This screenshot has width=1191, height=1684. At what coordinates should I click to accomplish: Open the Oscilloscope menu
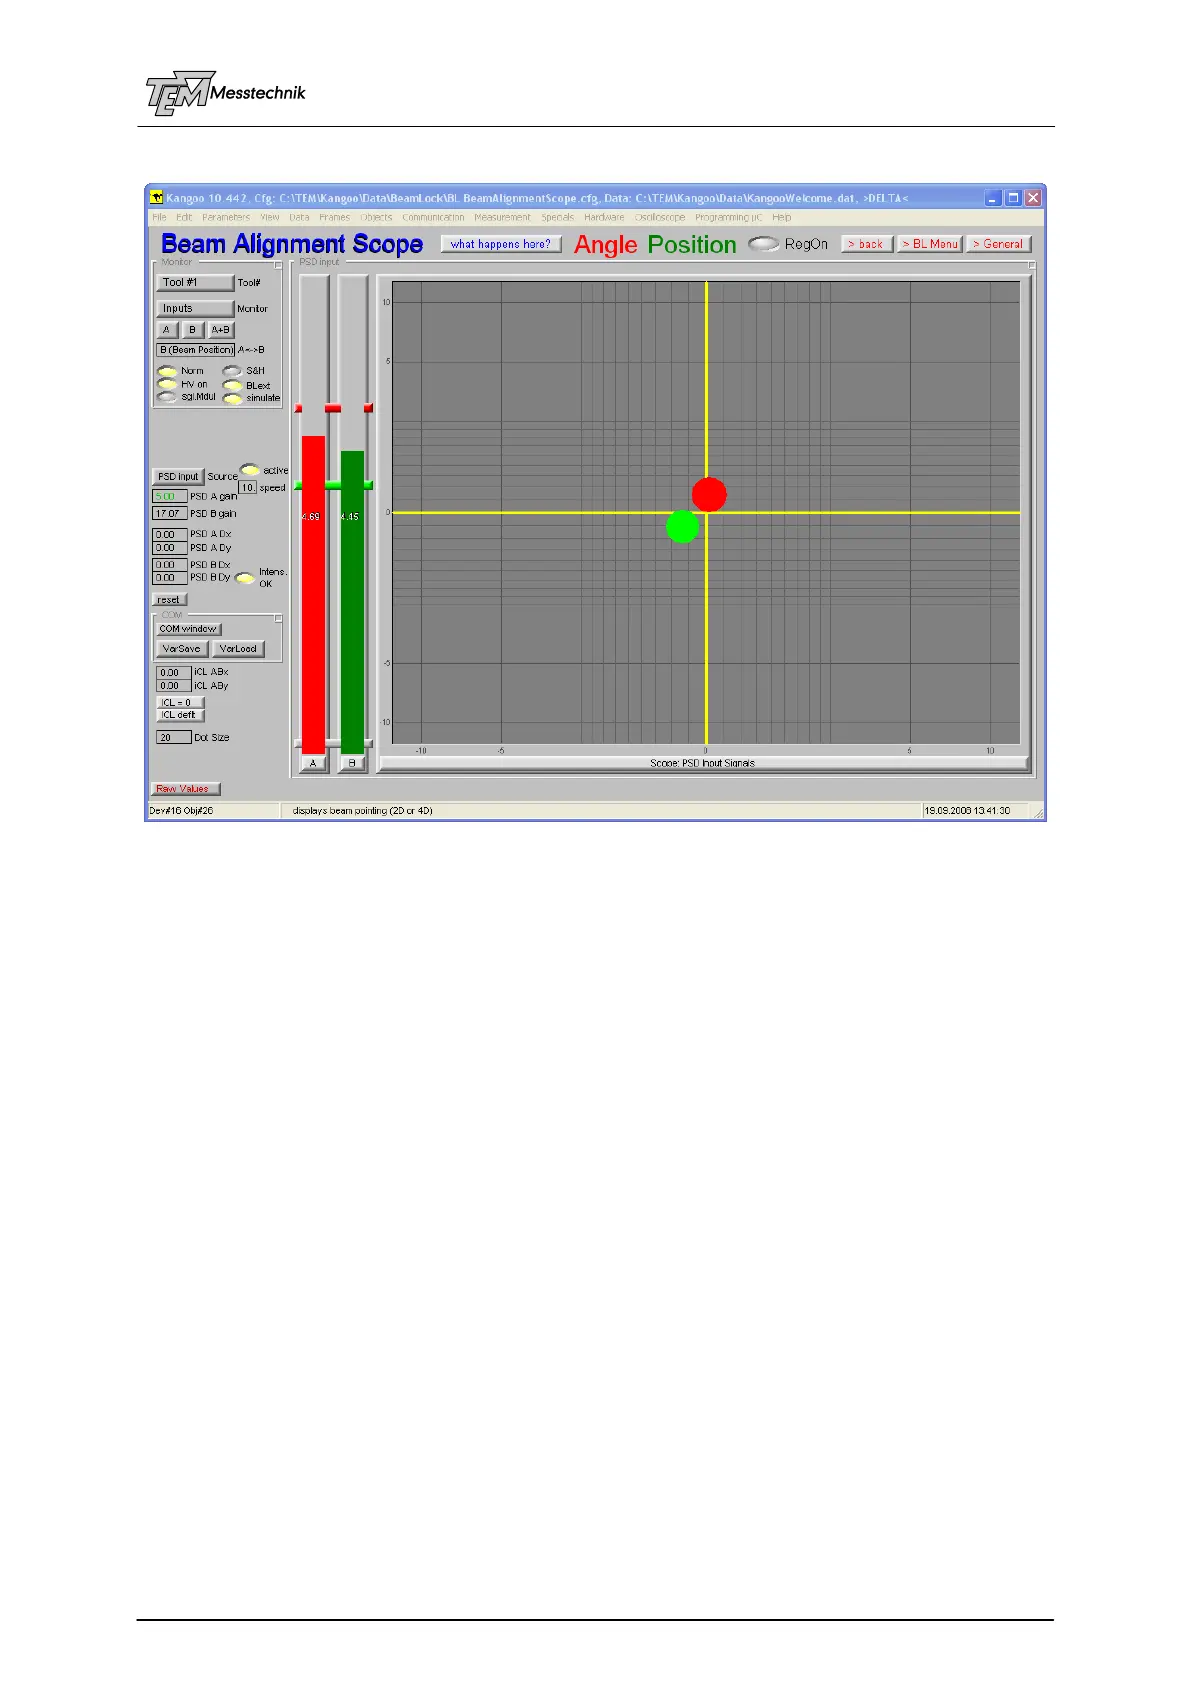pos(660,217)
